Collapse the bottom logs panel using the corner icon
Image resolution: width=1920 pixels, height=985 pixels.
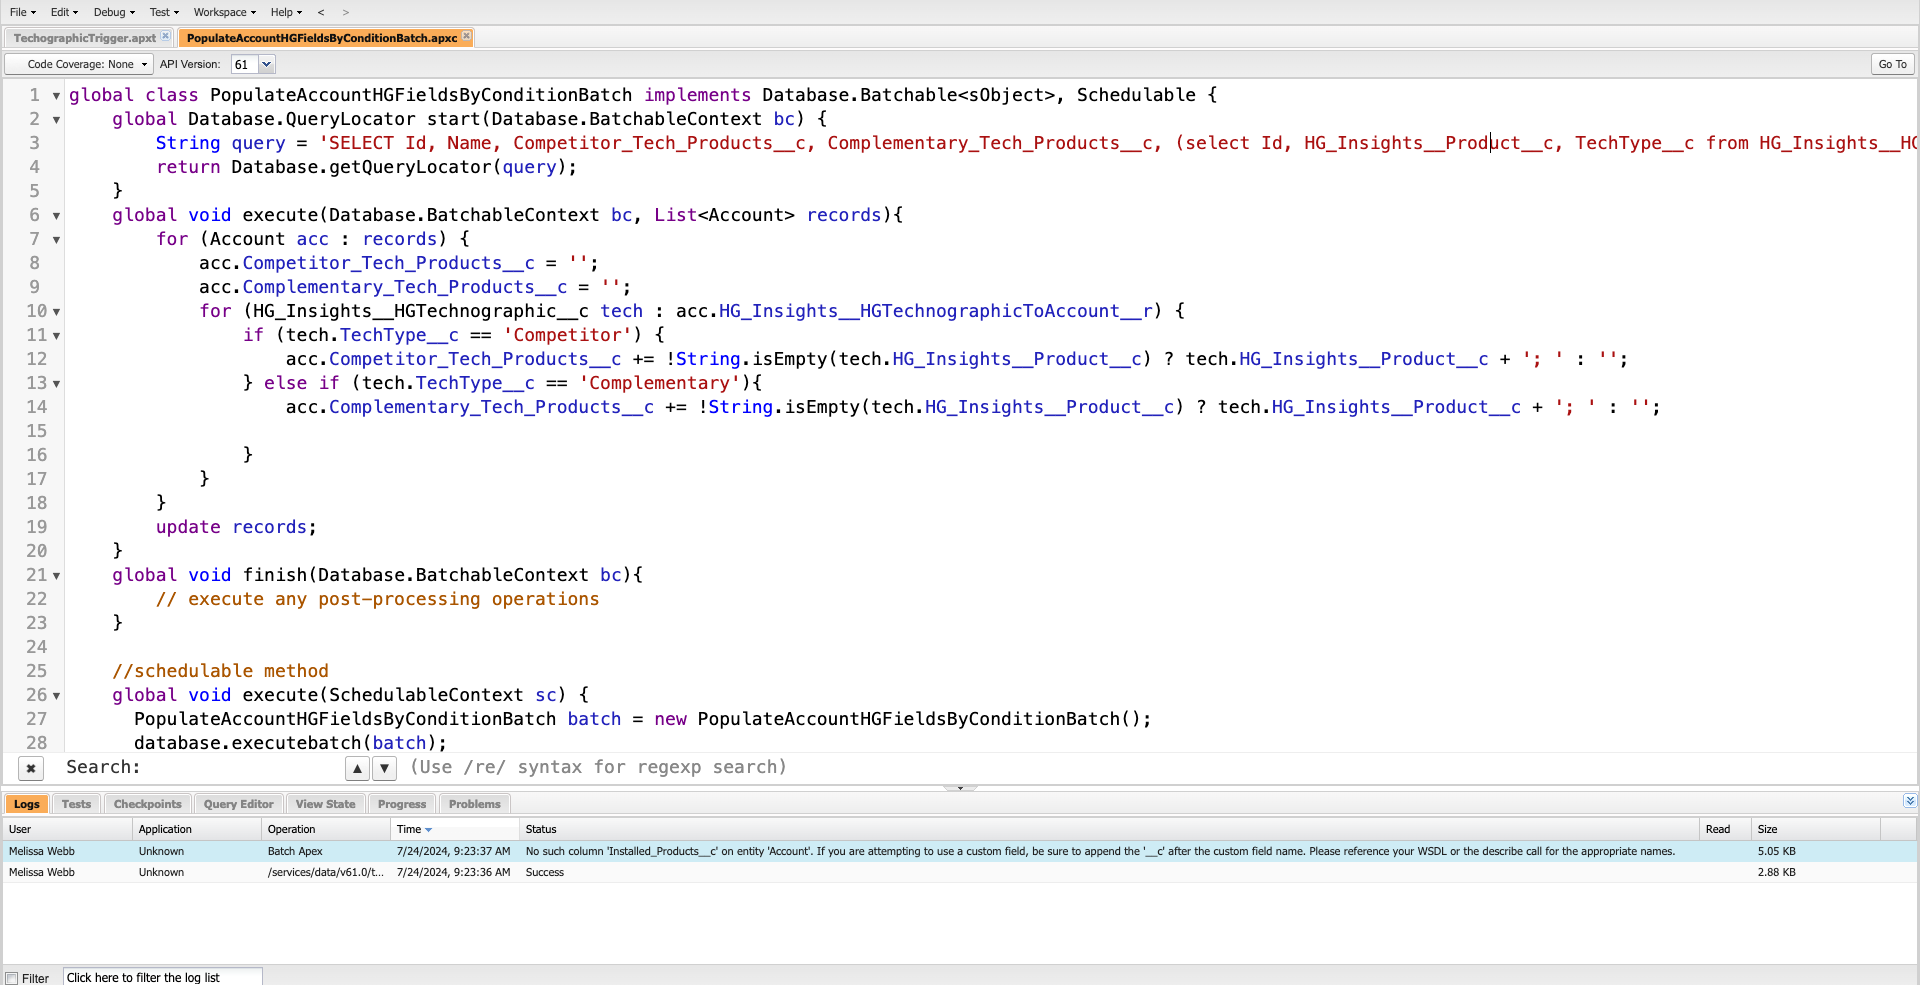[x=1910, y=801]
